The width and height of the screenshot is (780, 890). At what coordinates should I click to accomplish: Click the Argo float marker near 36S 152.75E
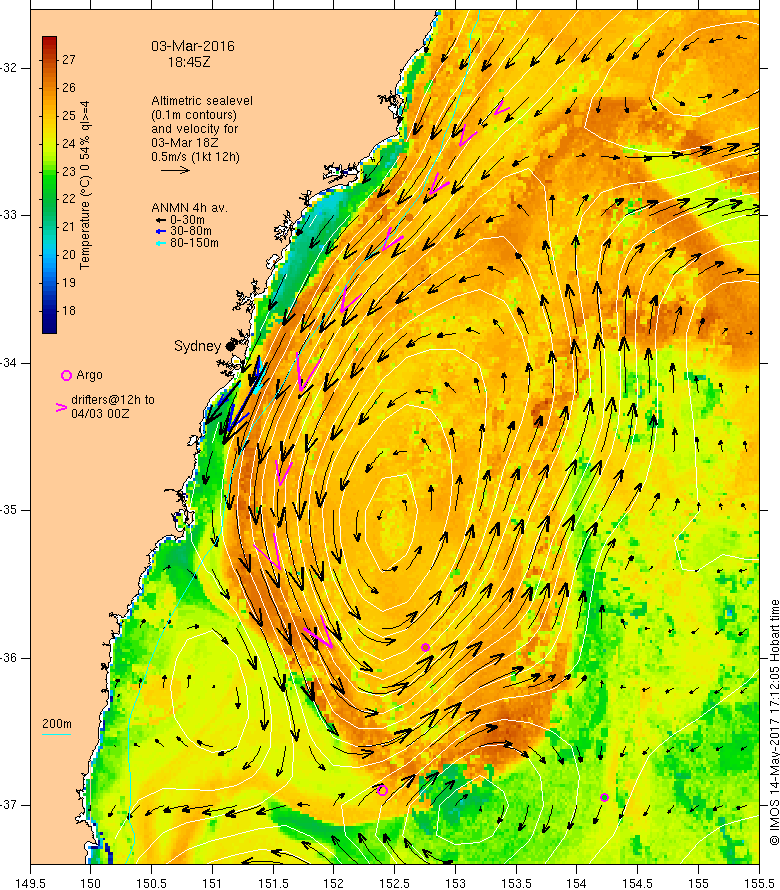[425, 648]
